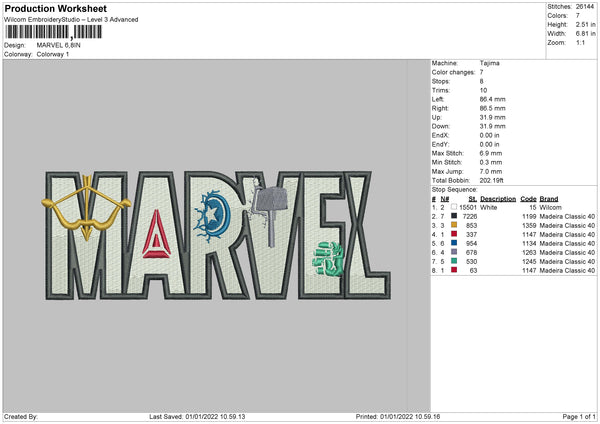Image resolution: width=600 pixels, height=424 pixels.
Task: Click the green fist emblem
Action: click(328, 259)
